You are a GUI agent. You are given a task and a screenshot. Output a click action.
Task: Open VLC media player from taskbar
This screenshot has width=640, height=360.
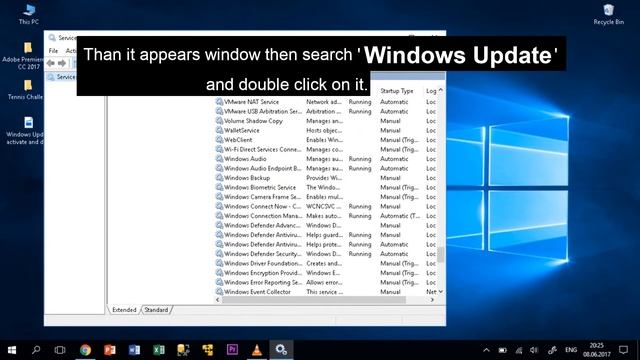pyautogui.click(x=257, y=350)
